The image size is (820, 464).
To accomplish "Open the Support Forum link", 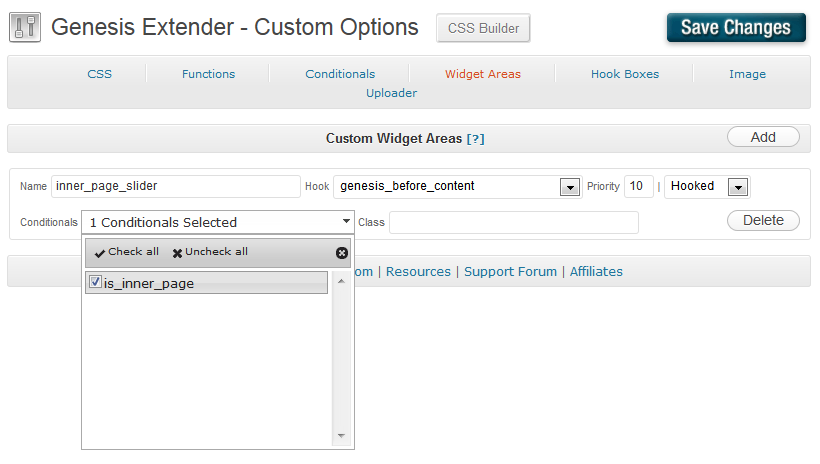I will pyautogui.click(x=510, y=271).
